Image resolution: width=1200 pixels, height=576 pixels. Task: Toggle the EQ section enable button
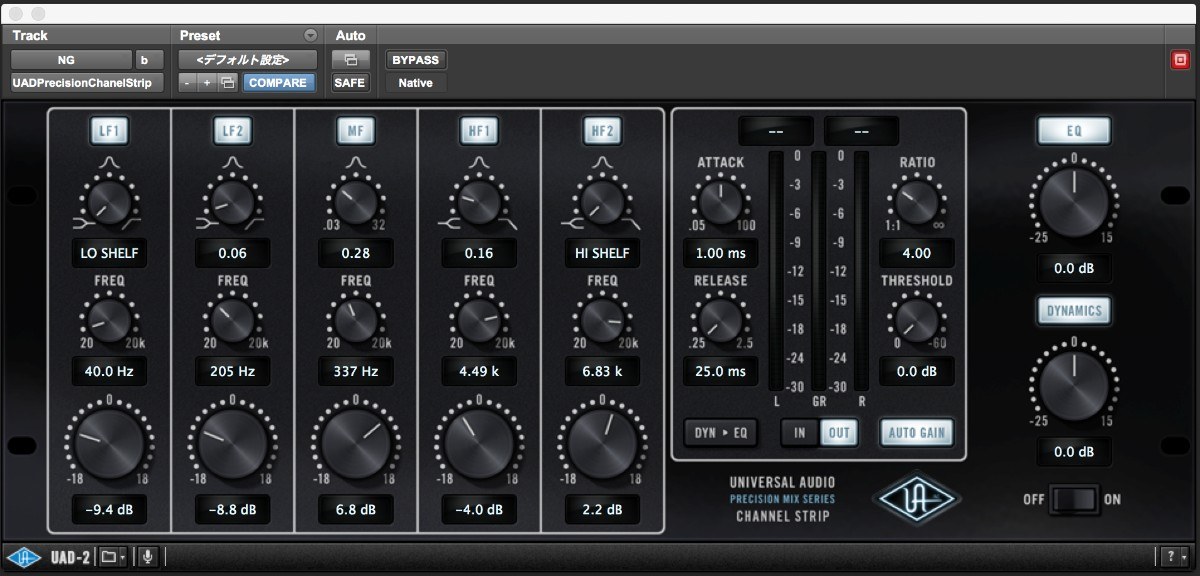pos(1073,130)
